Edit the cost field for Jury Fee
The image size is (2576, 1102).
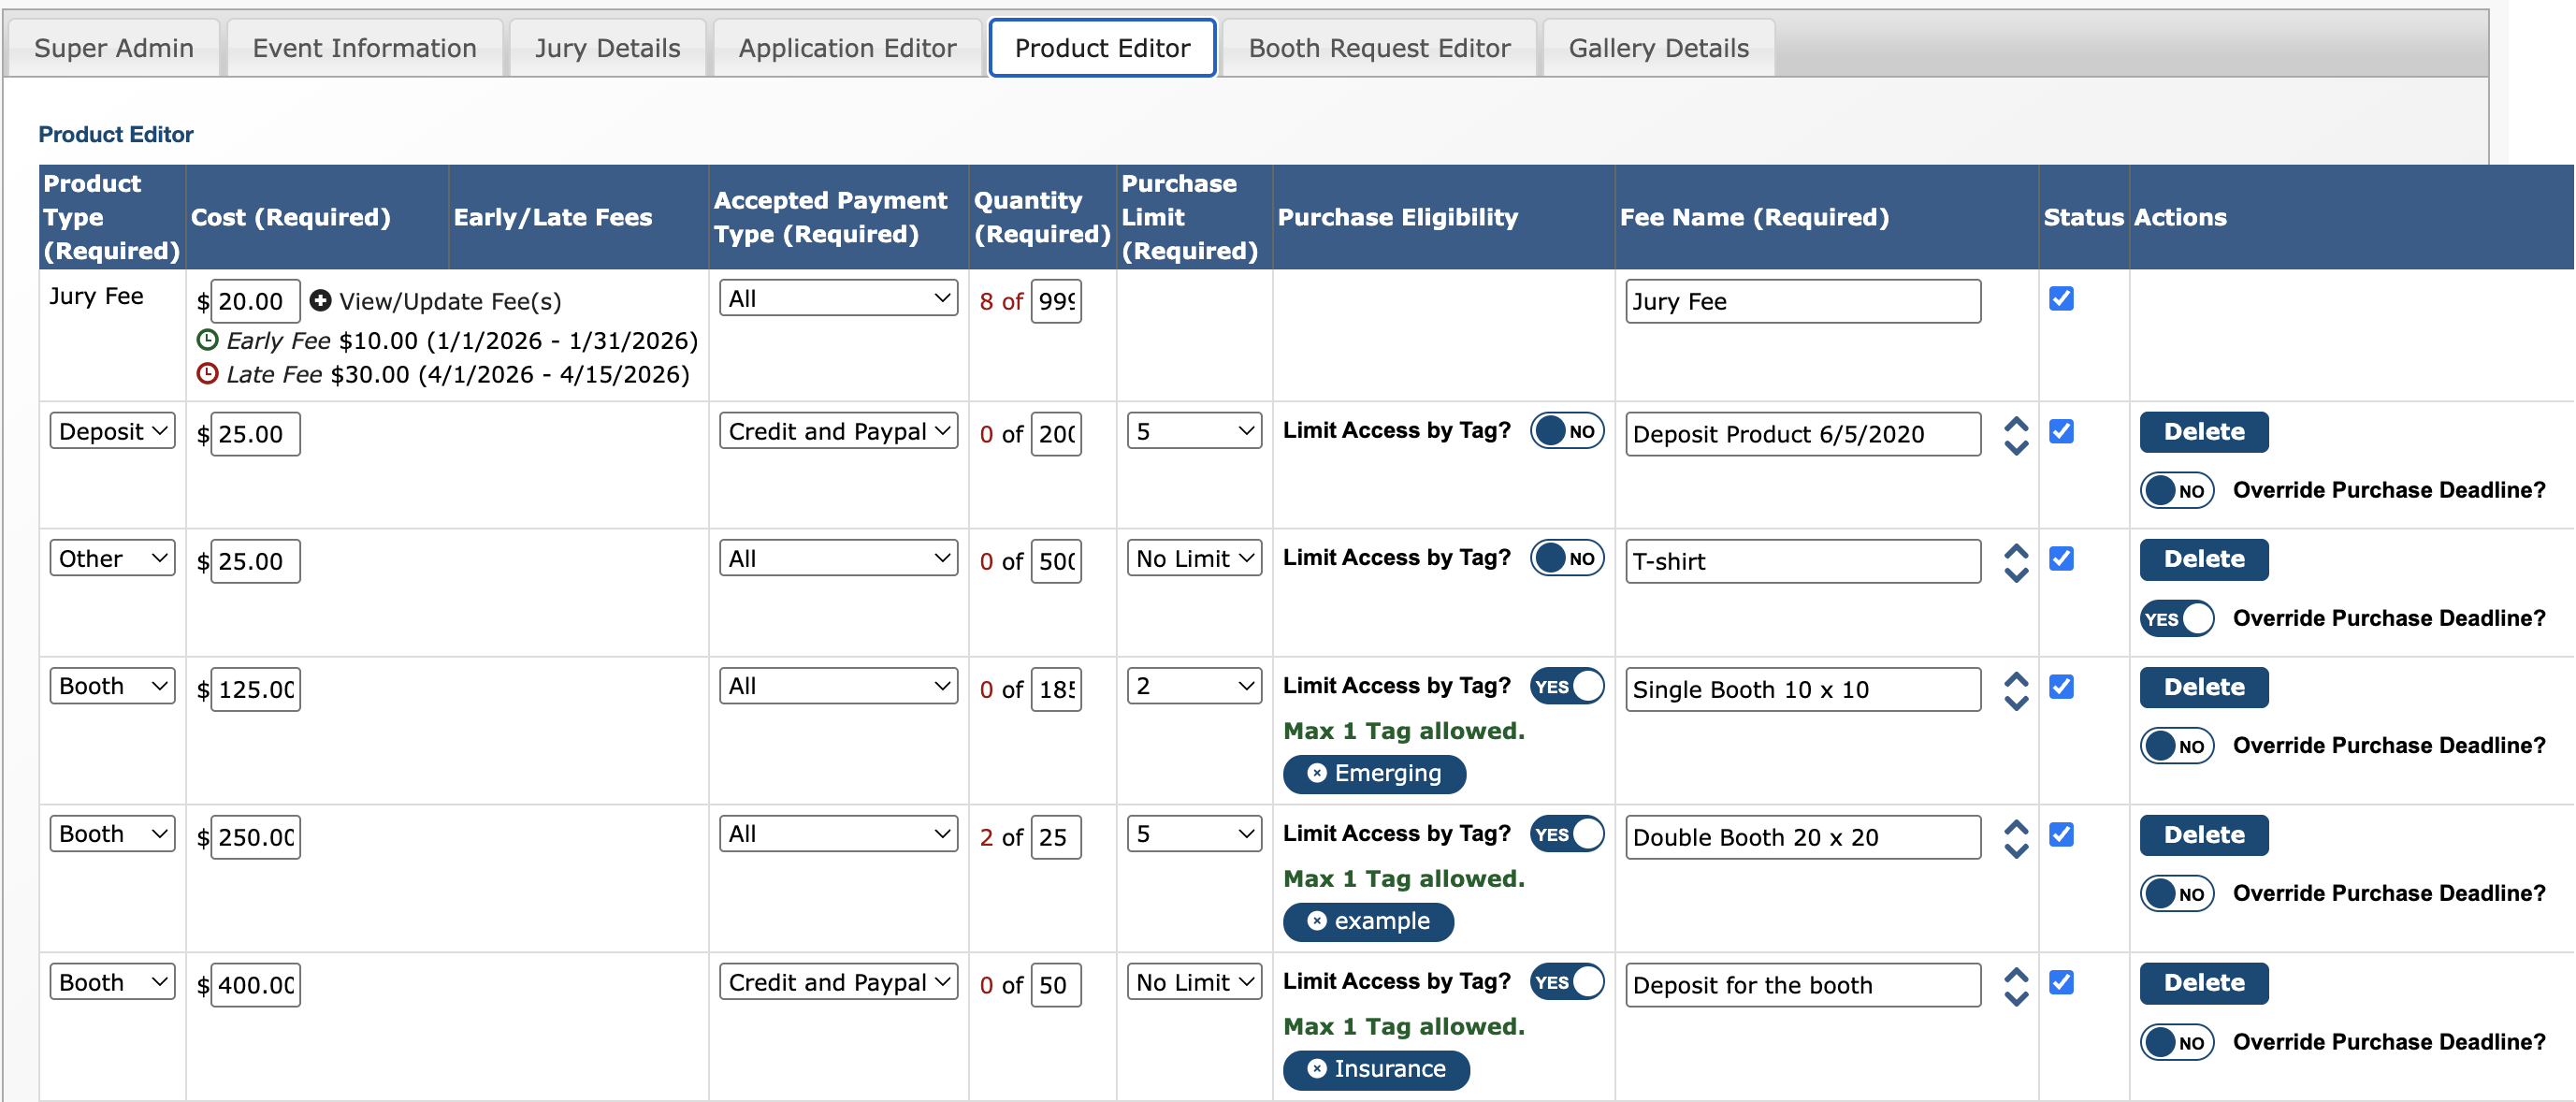pos(254,300)
